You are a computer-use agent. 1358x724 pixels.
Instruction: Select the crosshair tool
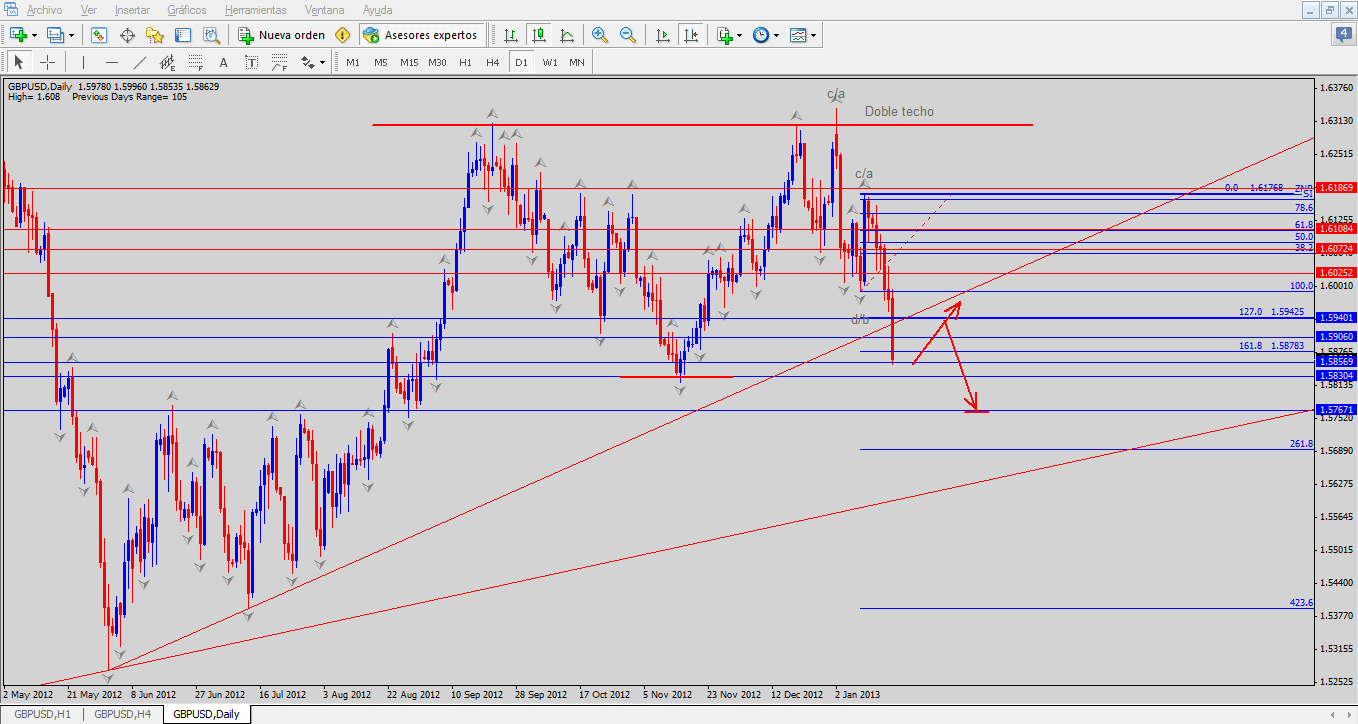(x=47, y=62)
